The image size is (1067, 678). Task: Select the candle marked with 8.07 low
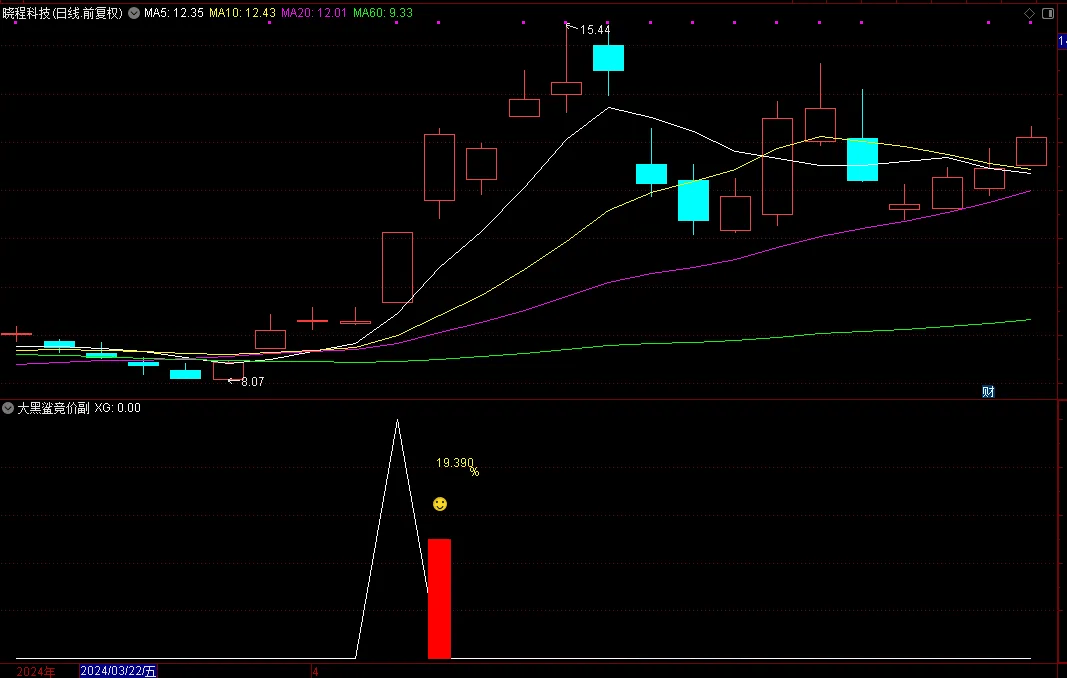click(x=228, y=371)
